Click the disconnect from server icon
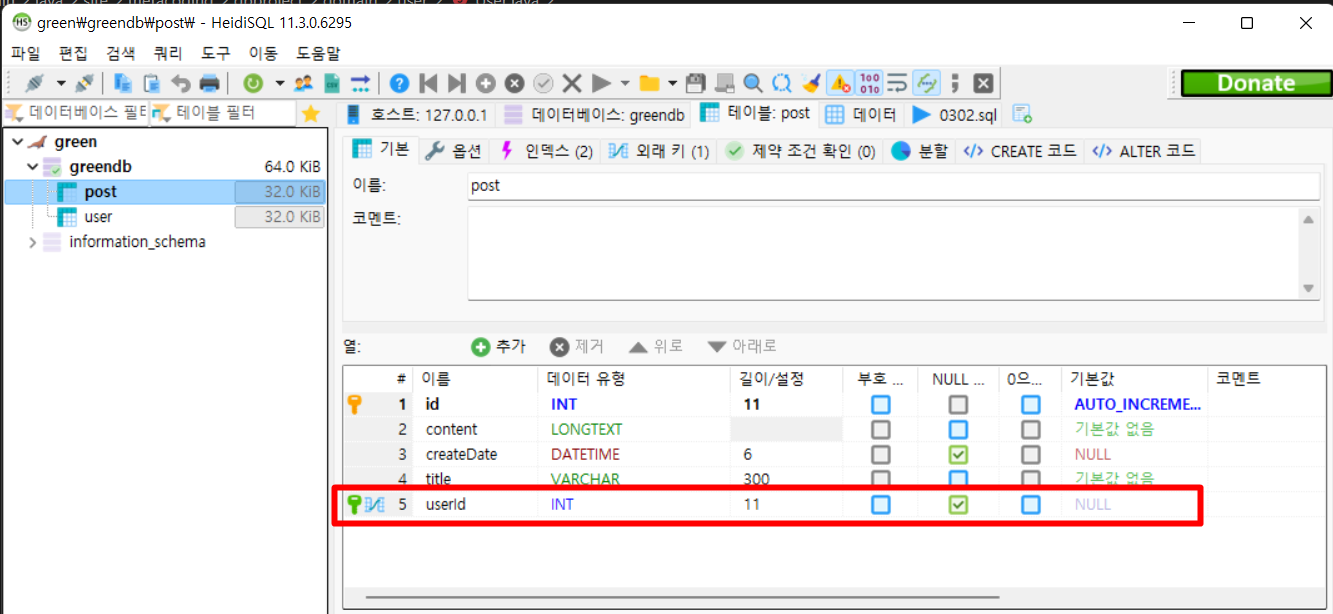Screen dimensions: 1333x614 (85, 83)
